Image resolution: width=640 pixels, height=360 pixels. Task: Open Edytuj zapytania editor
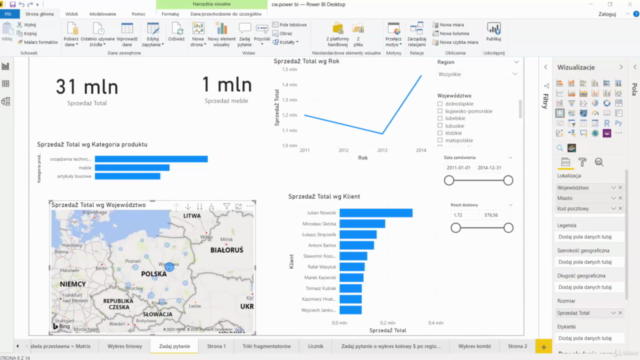coord(153,35)
